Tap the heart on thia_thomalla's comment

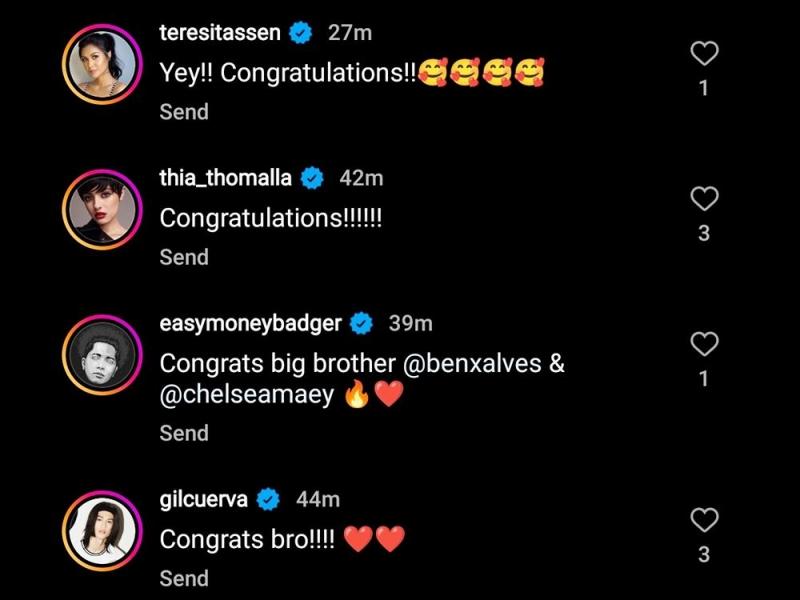coord(705,199)
